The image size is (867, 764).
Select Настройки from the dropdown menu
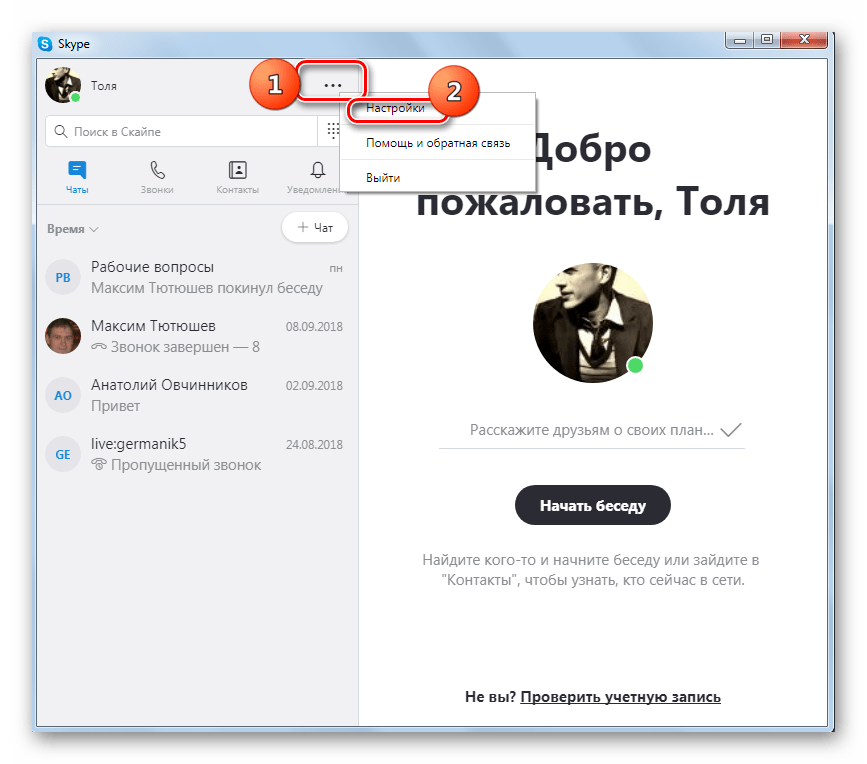[395, 108]
